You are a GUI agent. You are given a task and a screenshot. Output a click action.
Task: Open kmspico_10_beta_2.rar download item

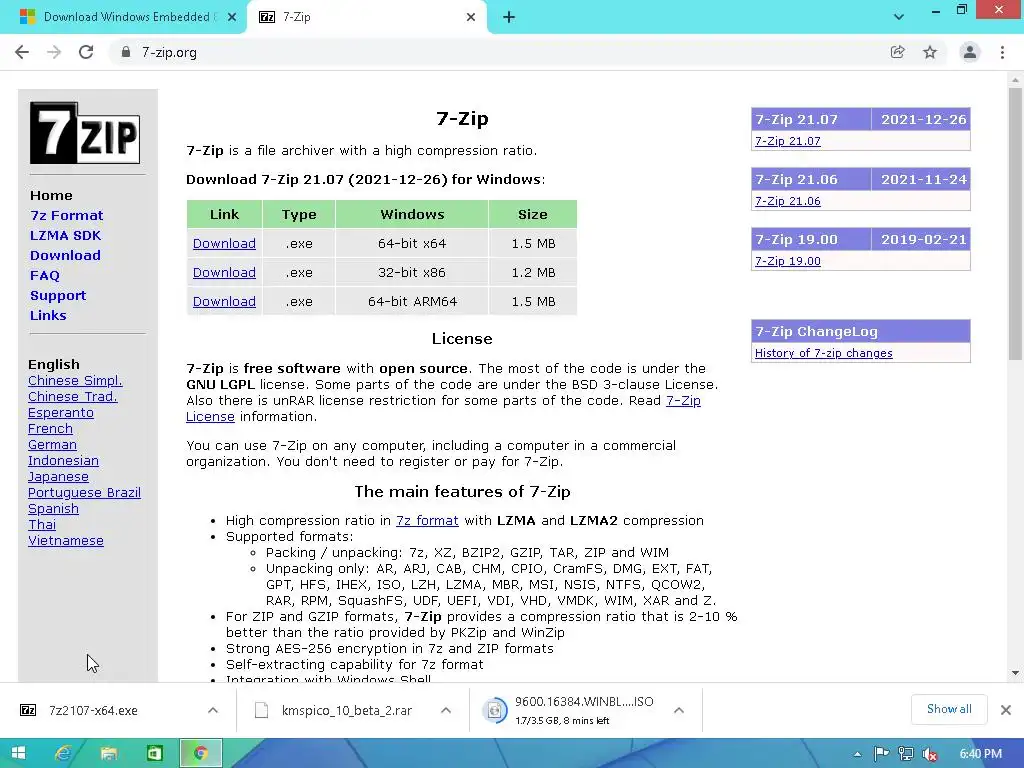pos(346,711)
